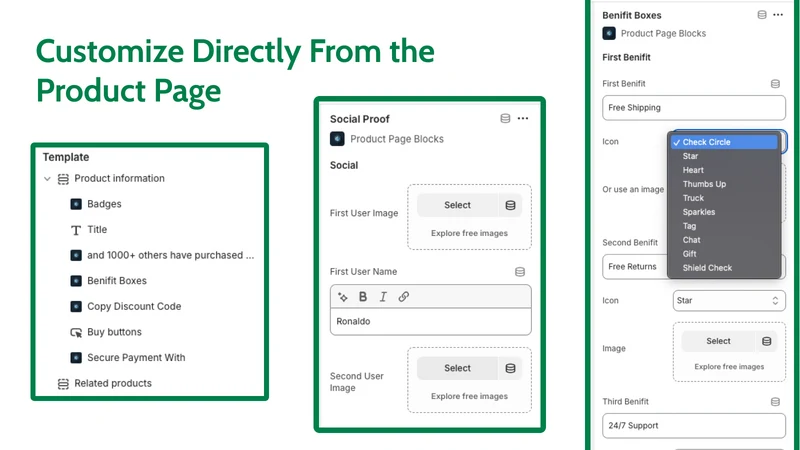Screen dimensions: 800x450
Task: Click the Benifit Boxes block icon in Template
Action: (76, 281)
